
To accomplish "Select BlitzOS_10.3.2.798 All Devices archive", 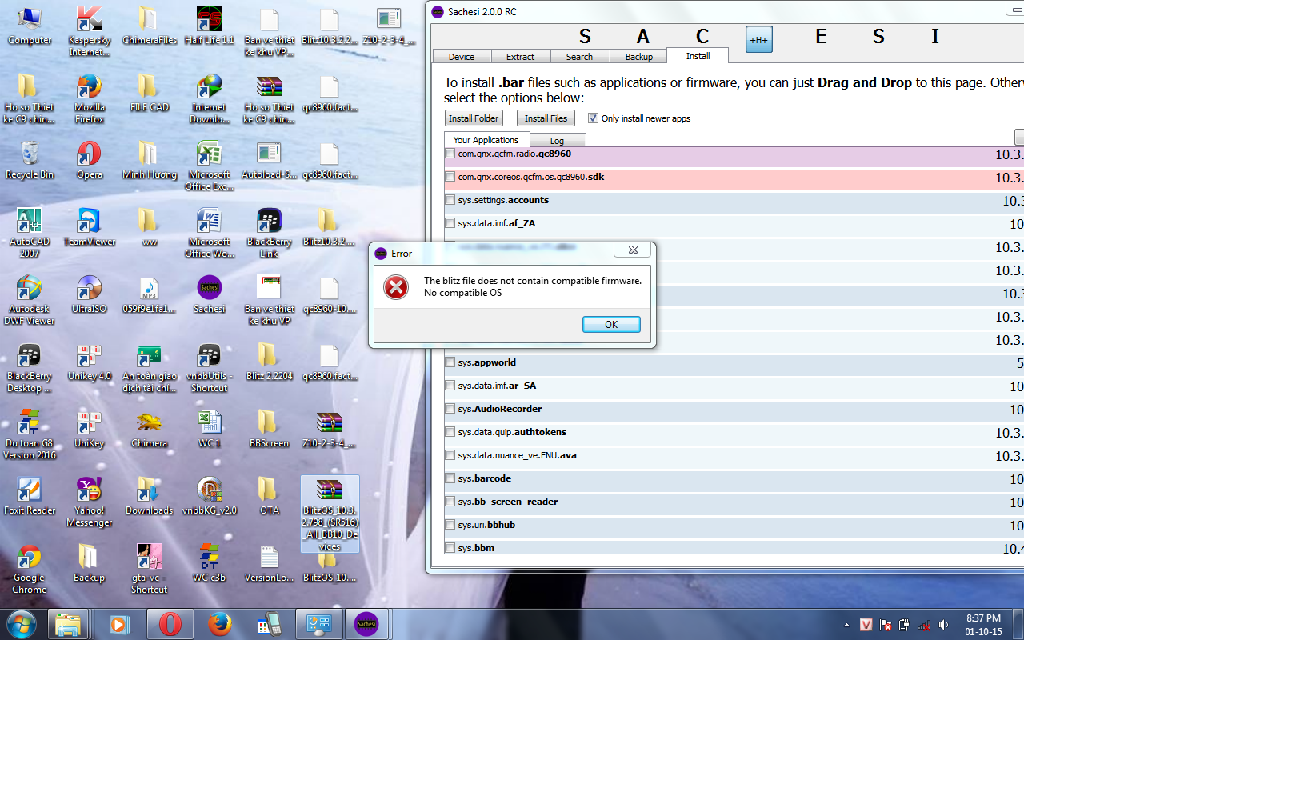I will [329, 515].
